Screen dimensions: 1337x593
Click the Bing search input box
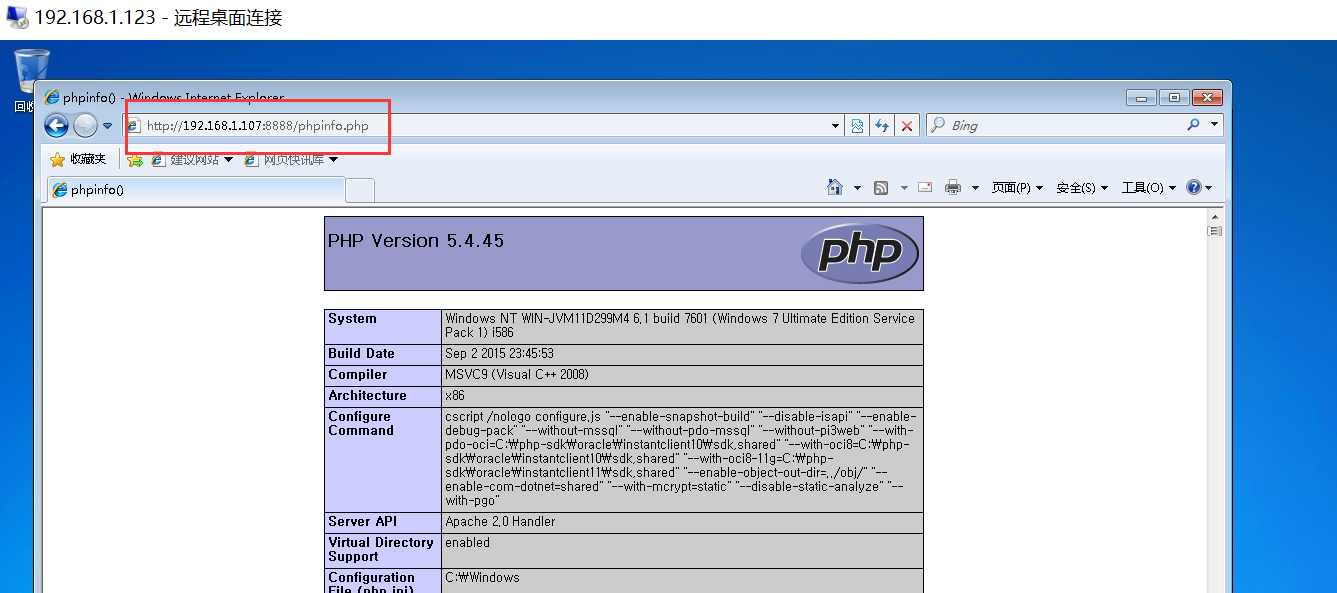point(1055,125)
